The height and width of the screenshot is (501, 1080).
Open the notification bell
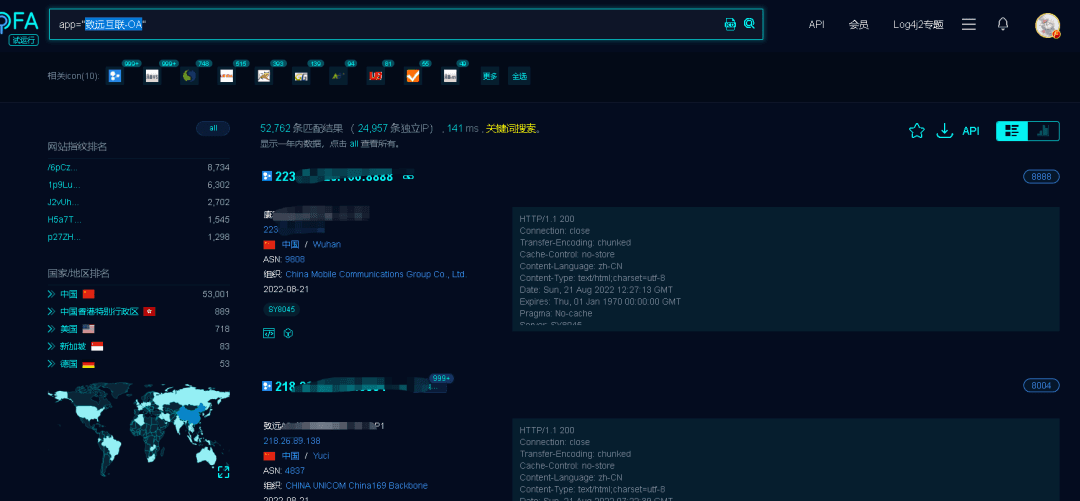1003,24
